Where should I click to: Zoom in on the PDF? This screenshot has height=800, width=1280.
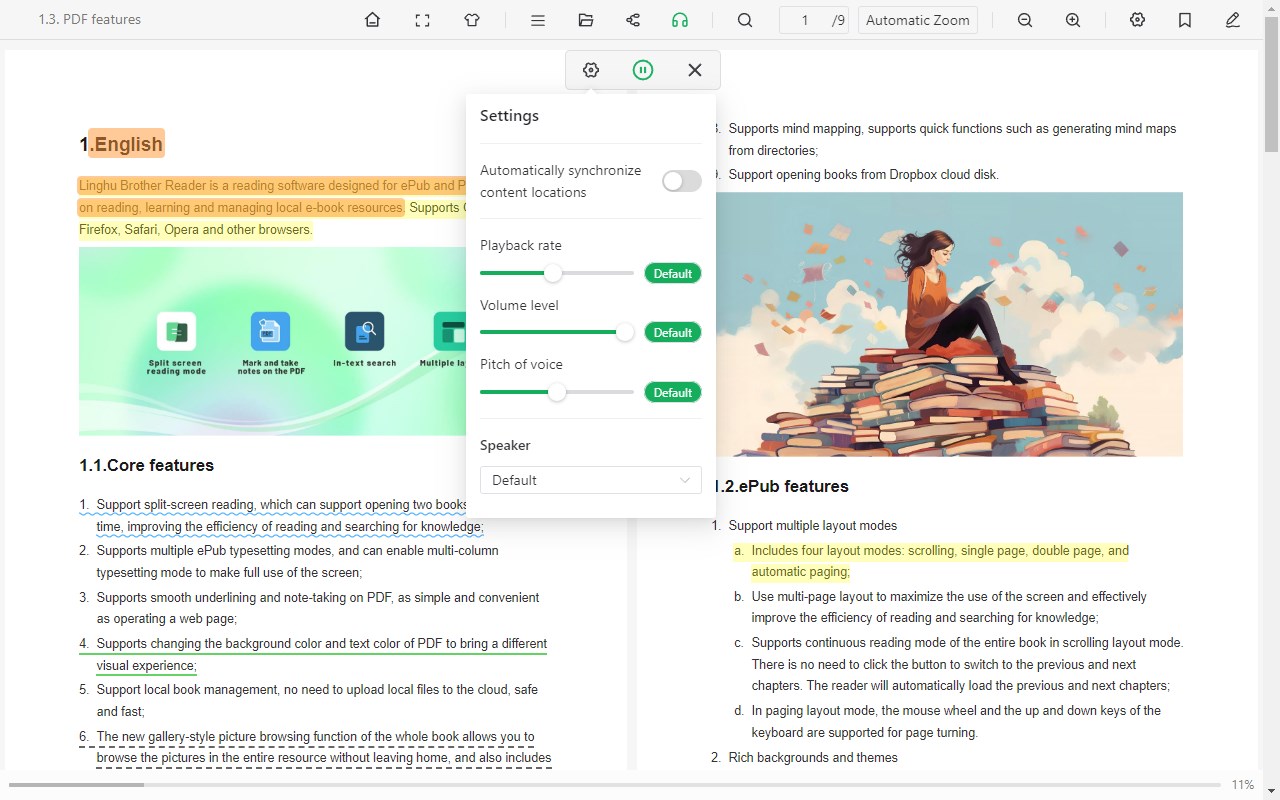click(1073, 20)
